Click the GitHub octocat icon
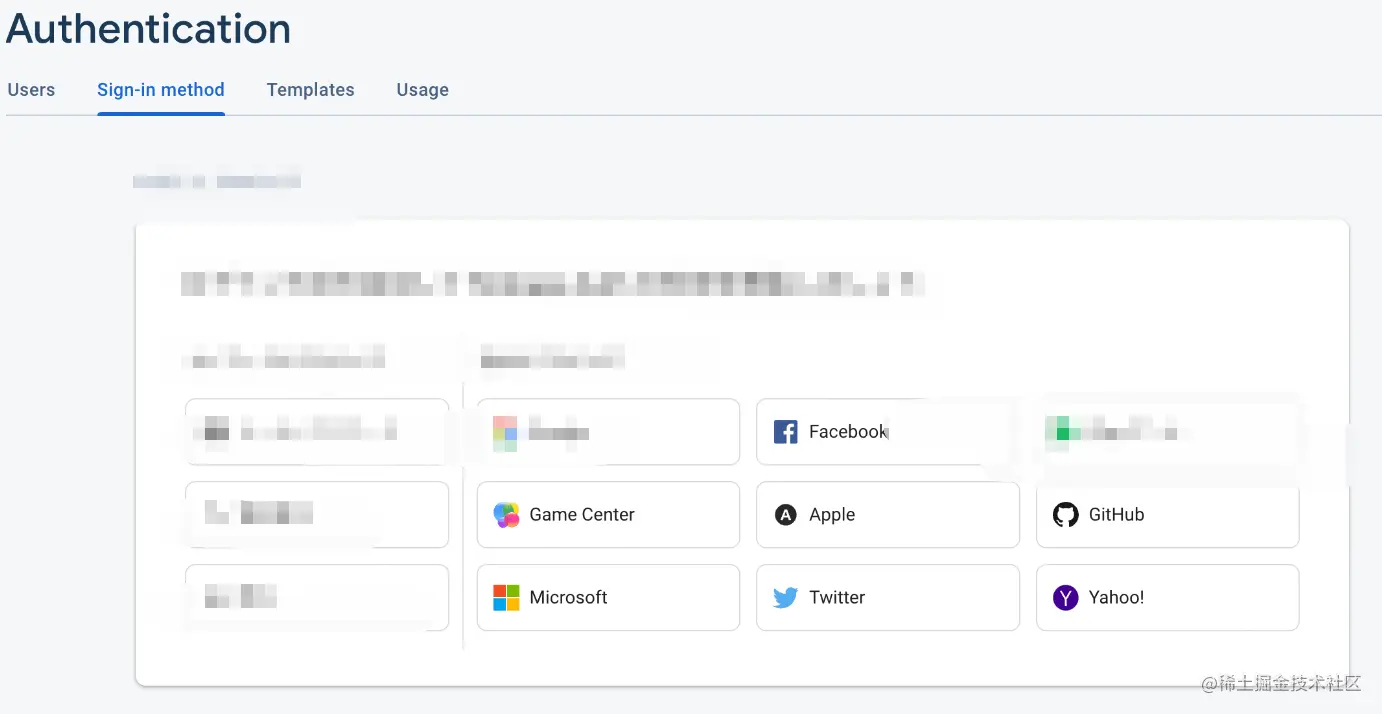 pos(1066,515)
